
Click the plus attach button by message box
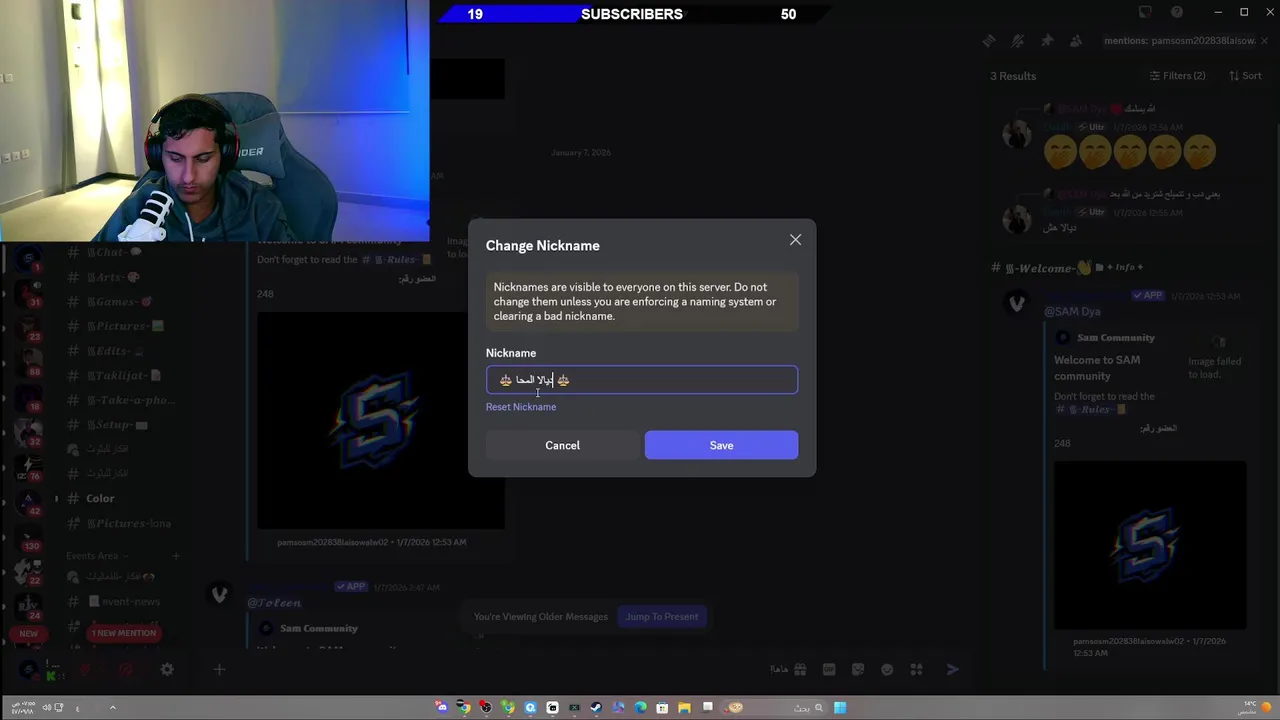tap(219, 670)
